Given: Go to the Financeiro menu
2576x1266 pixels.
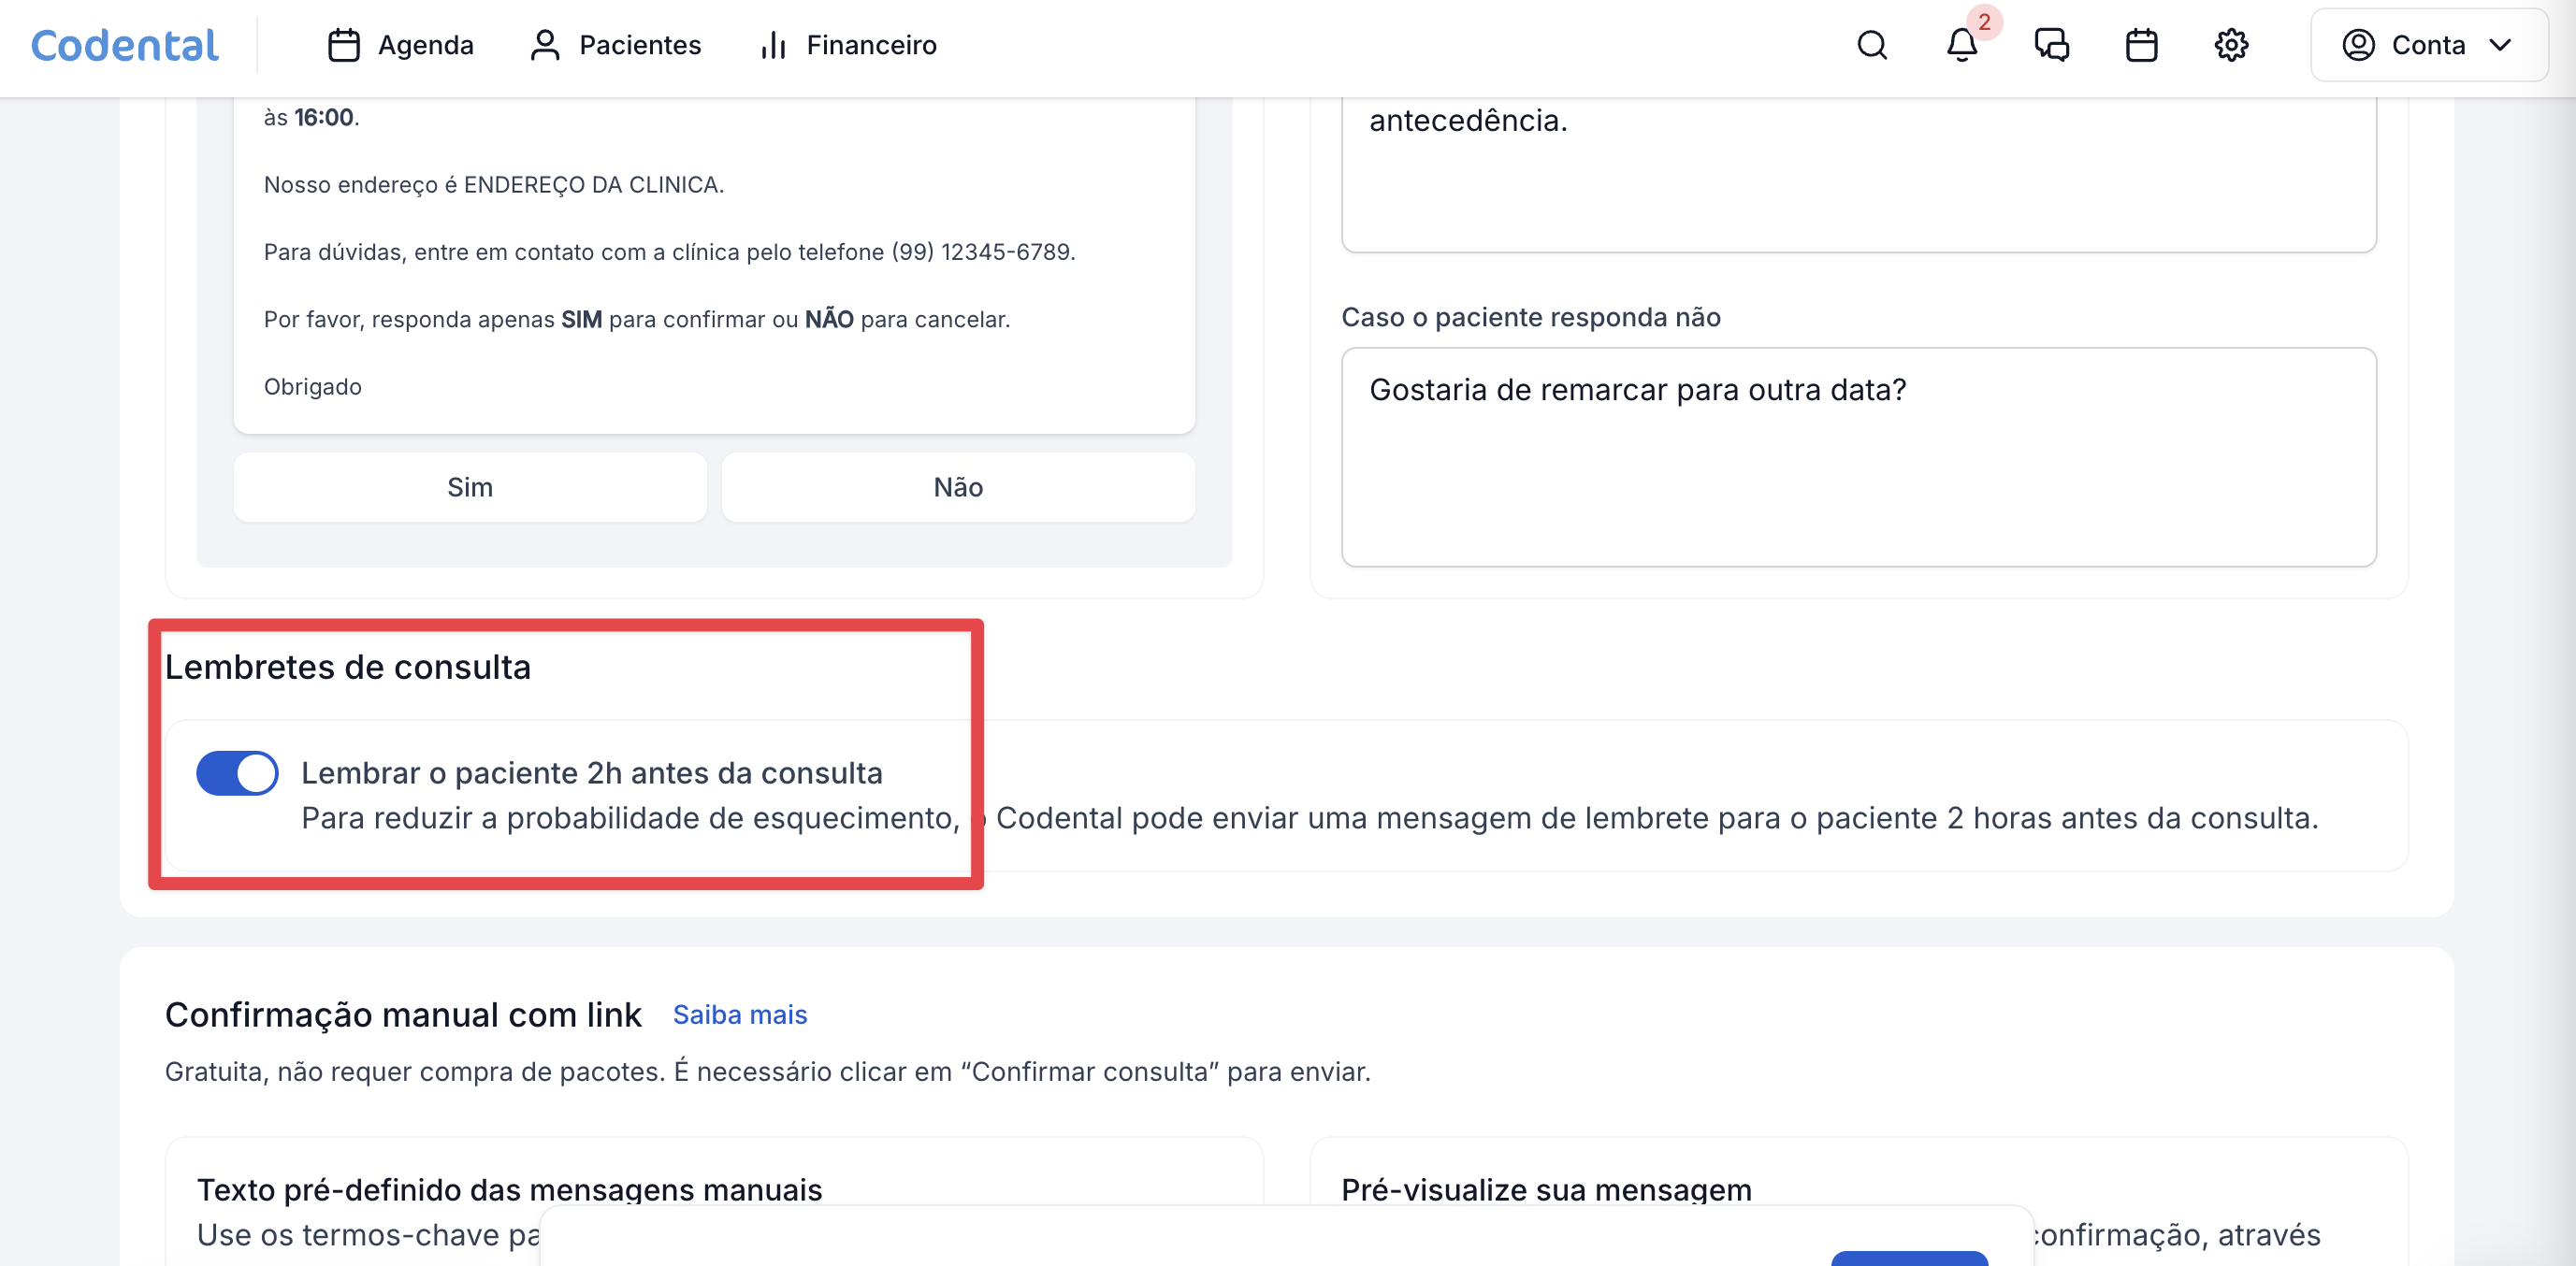Looking at the screenshot, I should click(x=871, y=45).
